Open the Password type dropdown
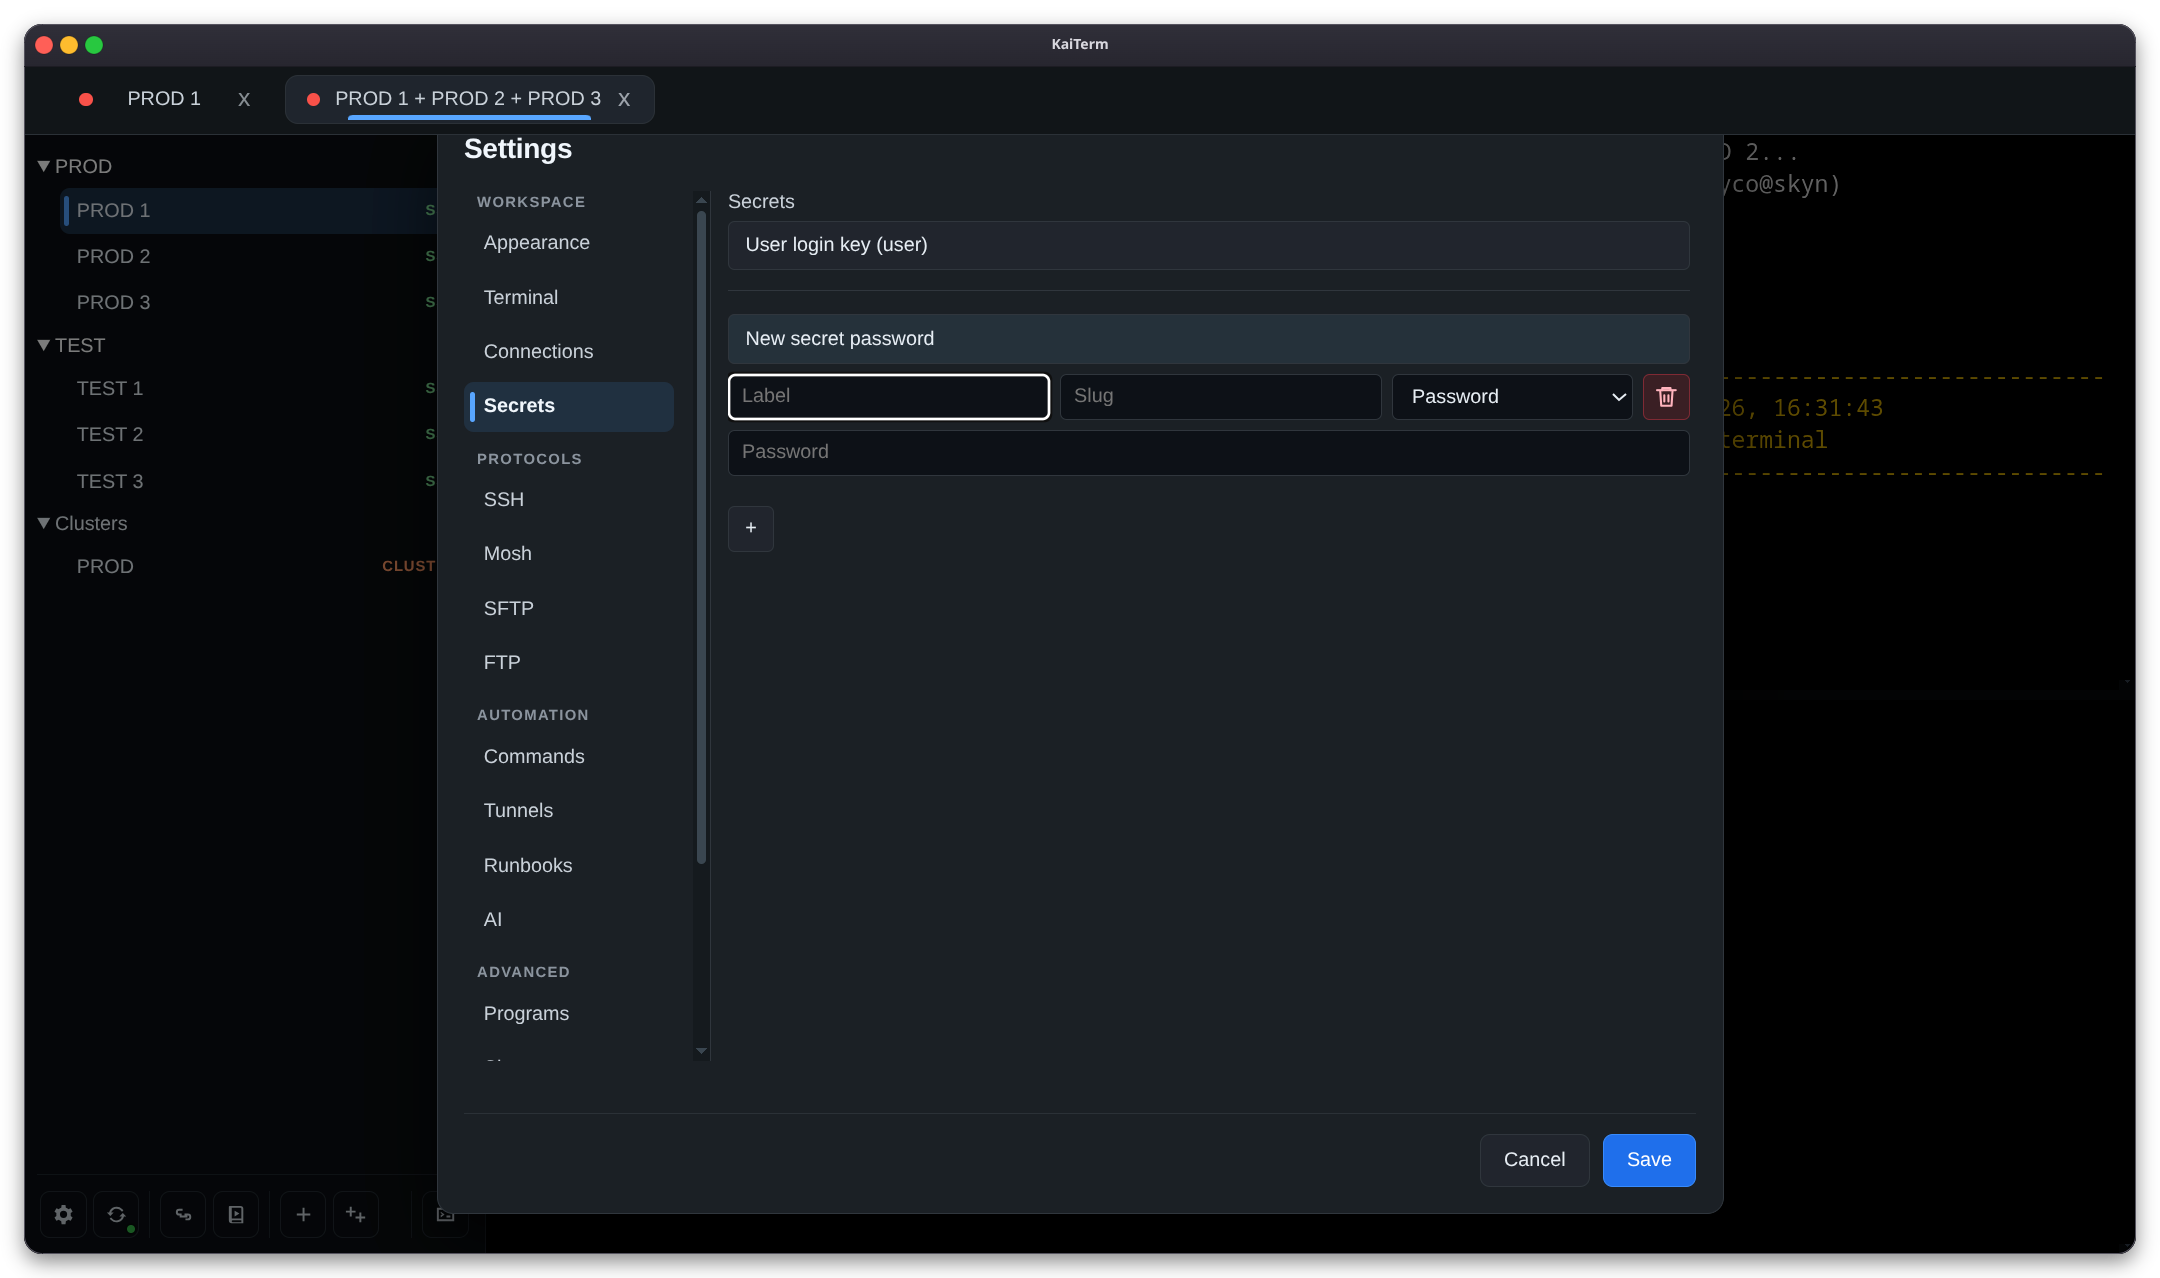The image size is (2160, 1278). click(x=1512, y=397)
